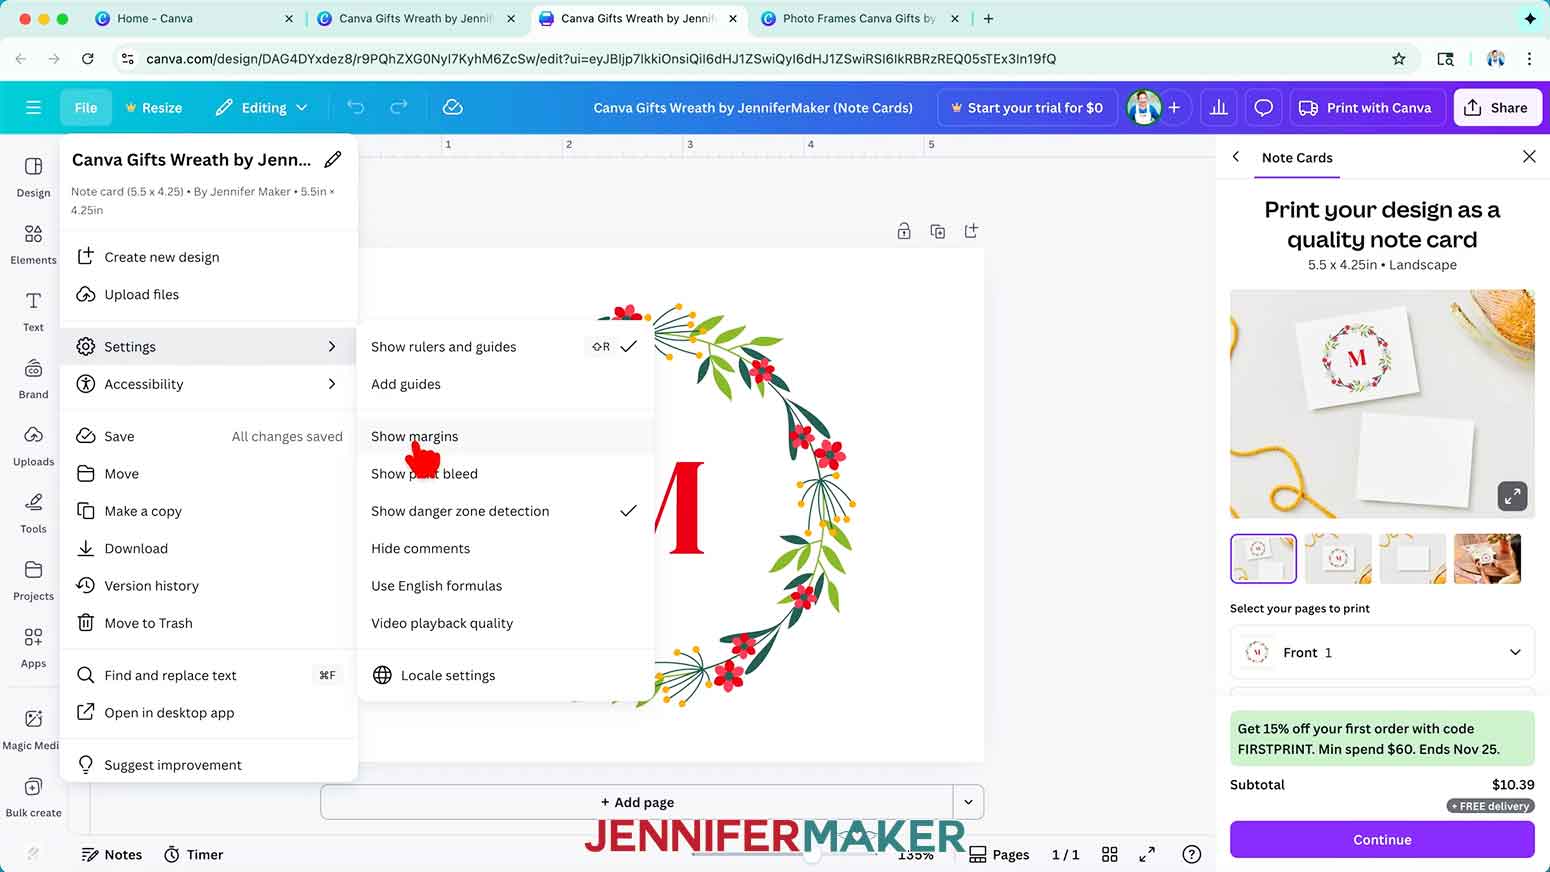The width and height of the screenshot is (1550, 872).
Task: Open Bulk create in sidebar
Action: tap(33, 796)
